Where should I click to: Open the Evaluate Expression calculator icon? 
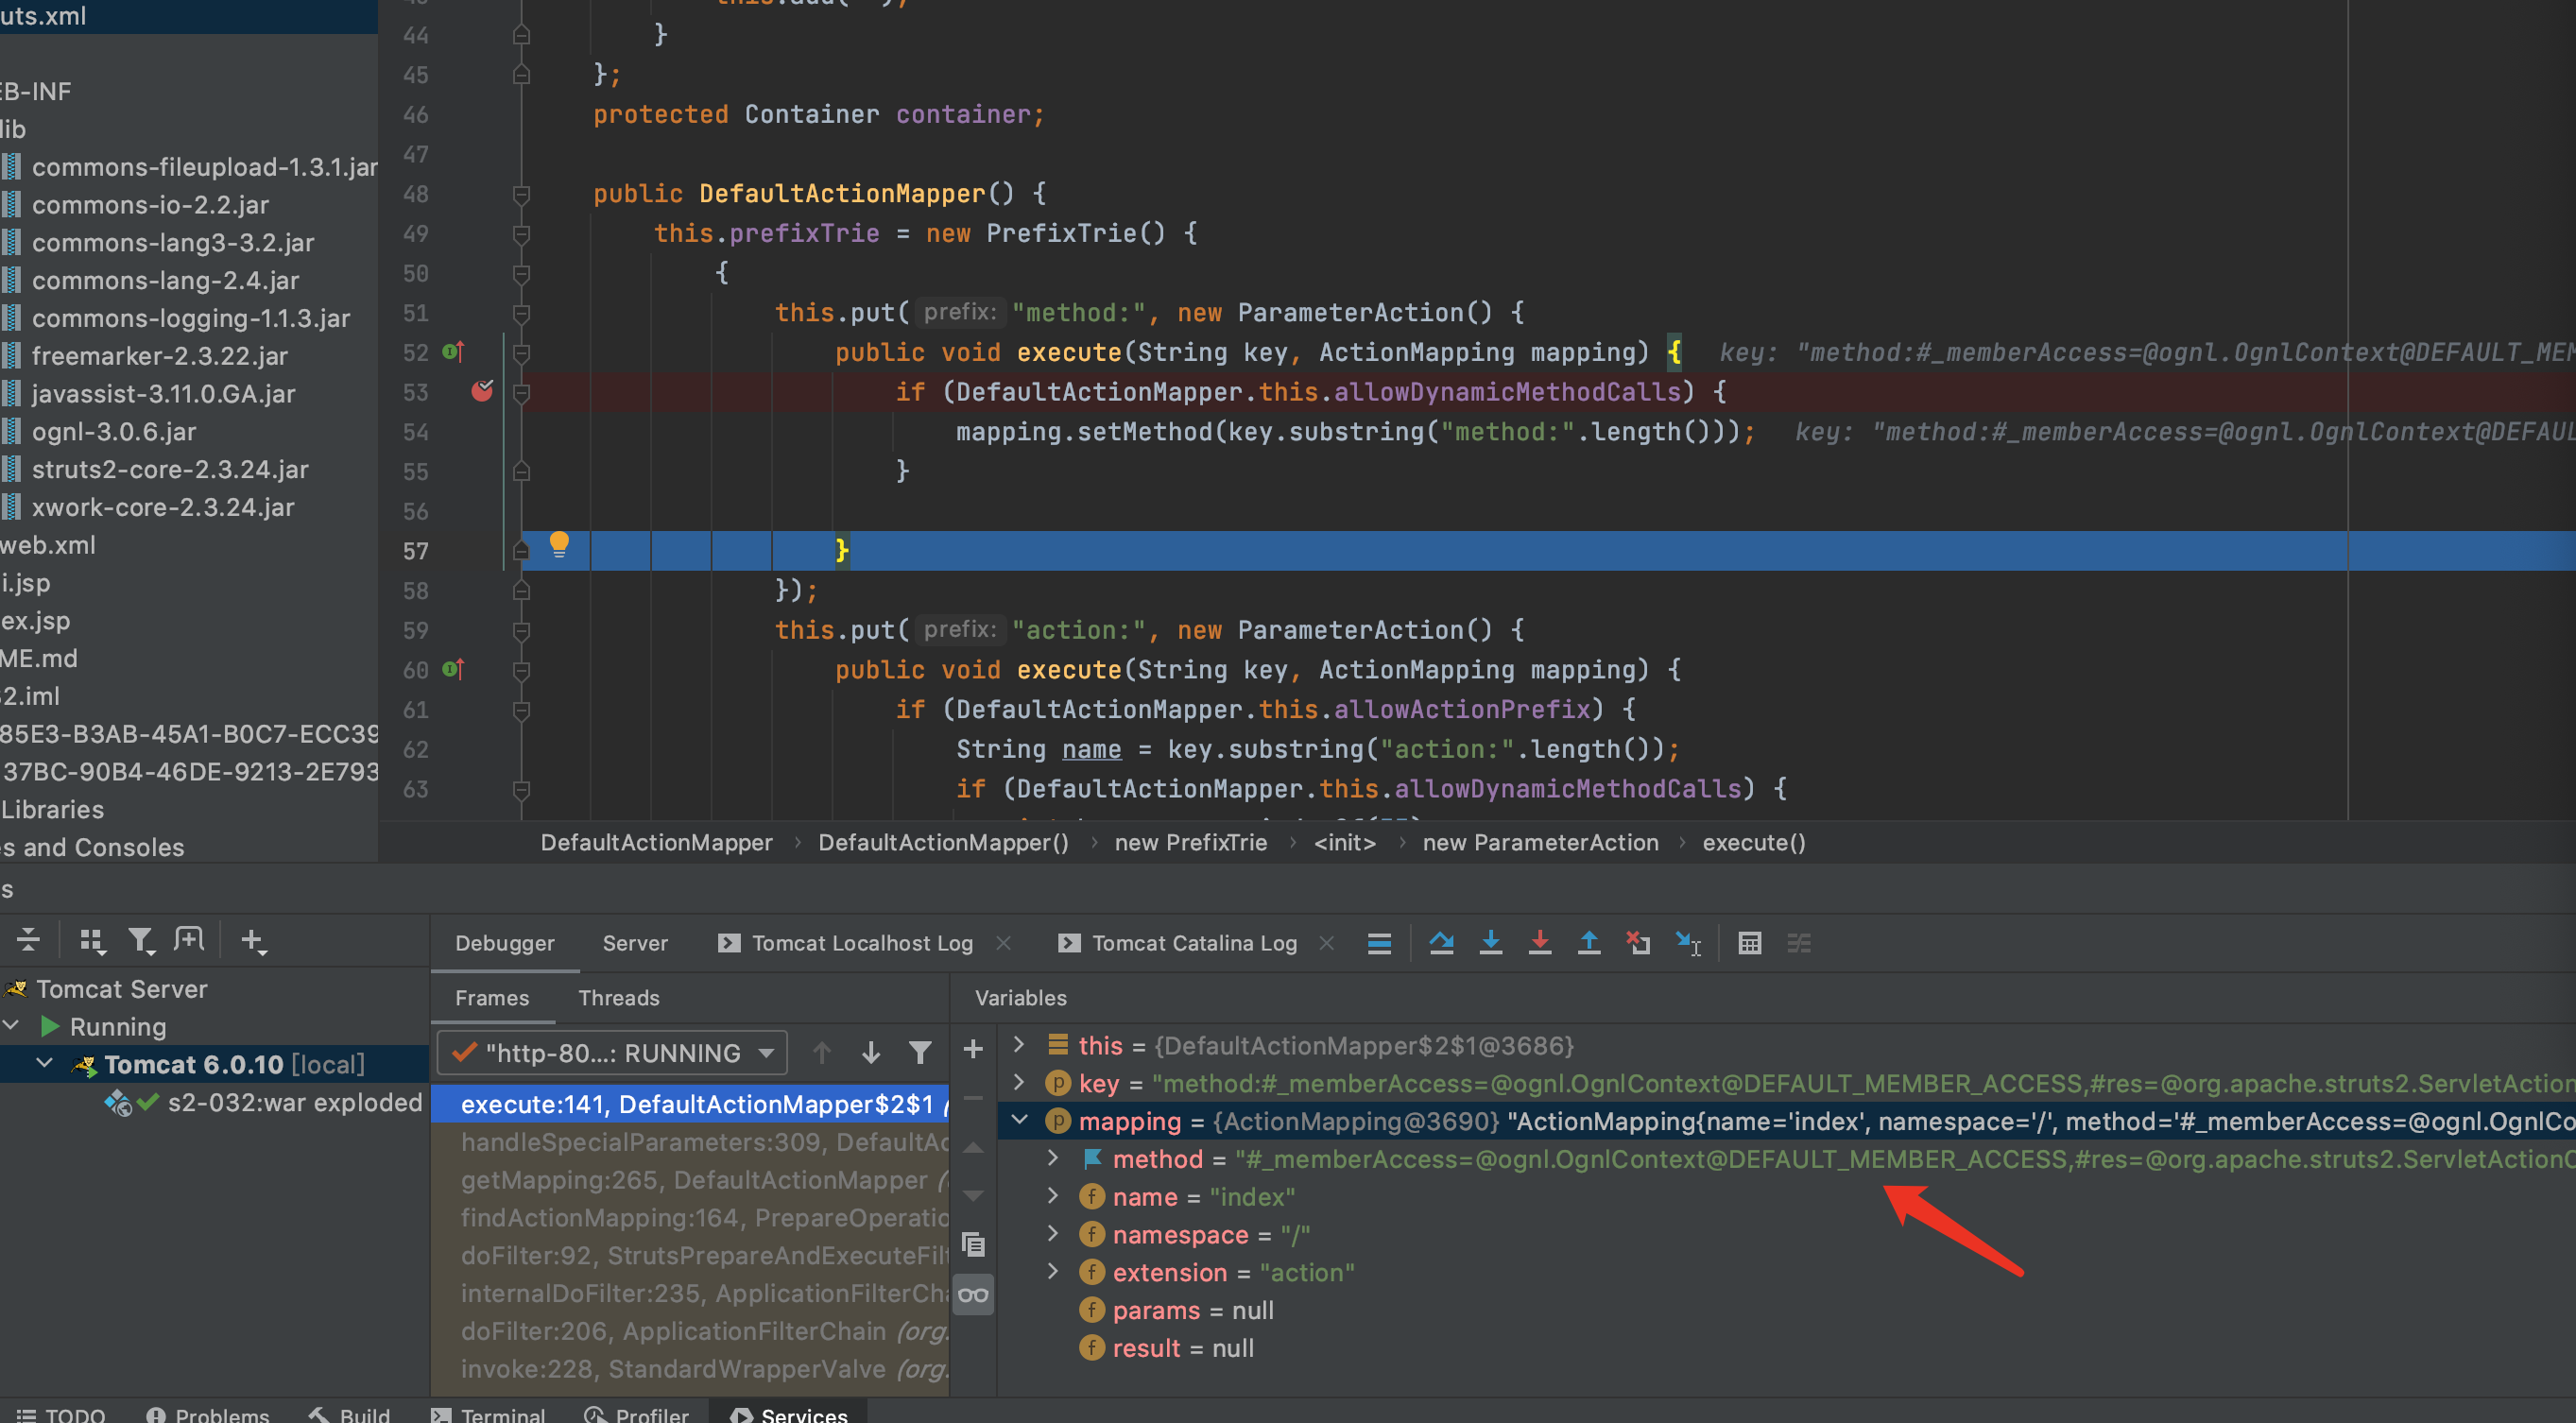(1749, 942)
